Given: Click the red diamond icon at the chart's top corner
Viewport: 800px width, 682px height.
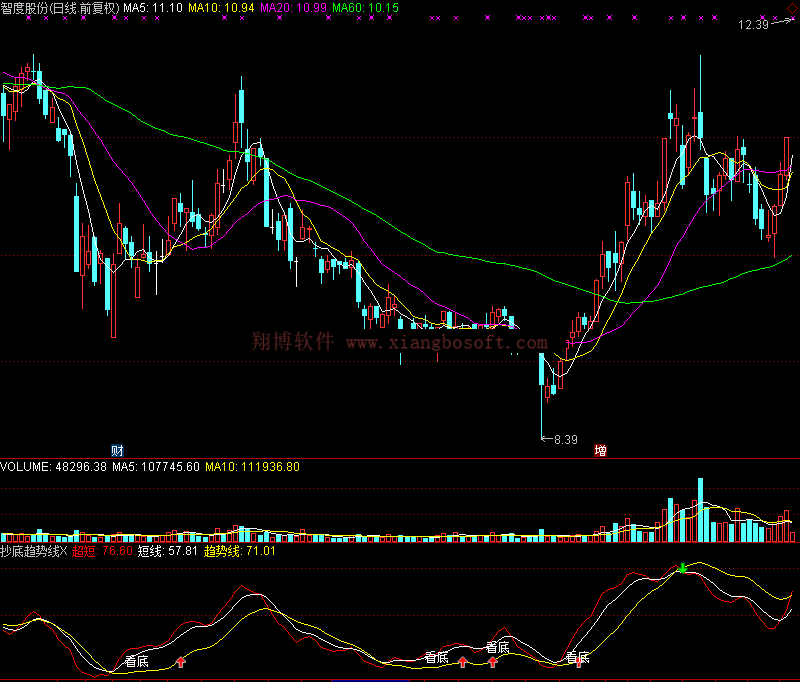Looking at the screenshot, I should tap(792, 9).
